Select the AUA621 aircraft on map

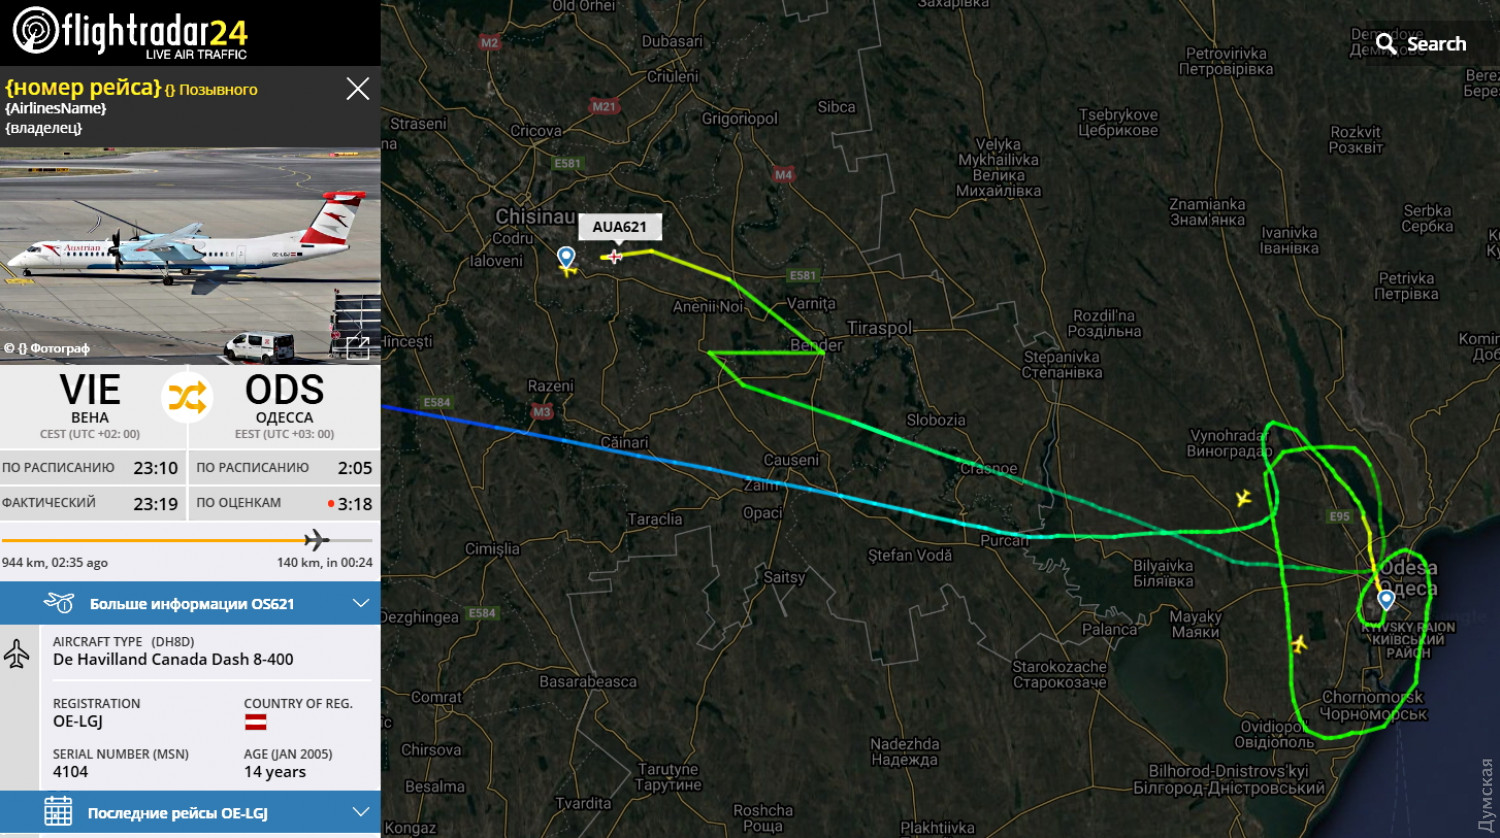click(x=614, y=257)
